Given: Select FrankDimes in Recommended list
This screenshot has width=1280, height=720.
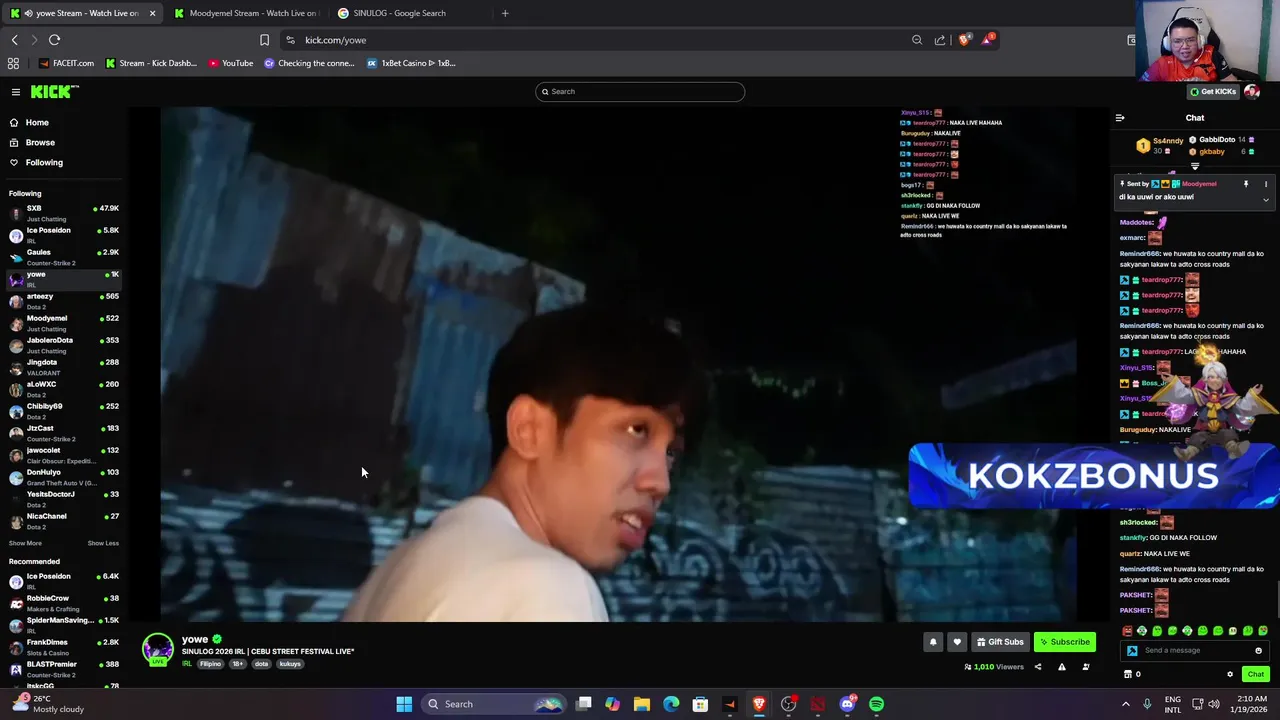Looking at the screenshot, I should 64,646.
